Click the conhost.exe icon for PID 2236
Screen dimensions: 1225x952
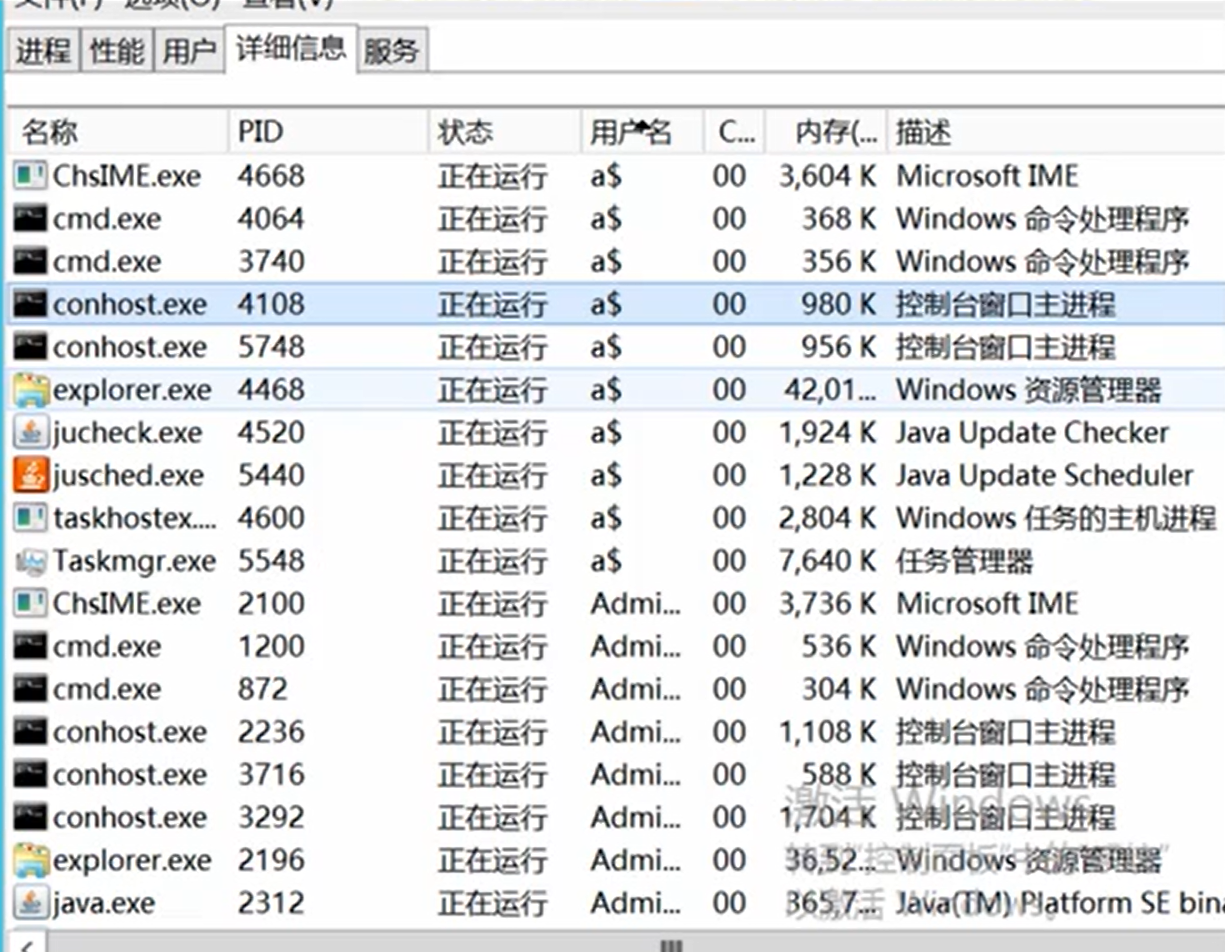(31, 732)
